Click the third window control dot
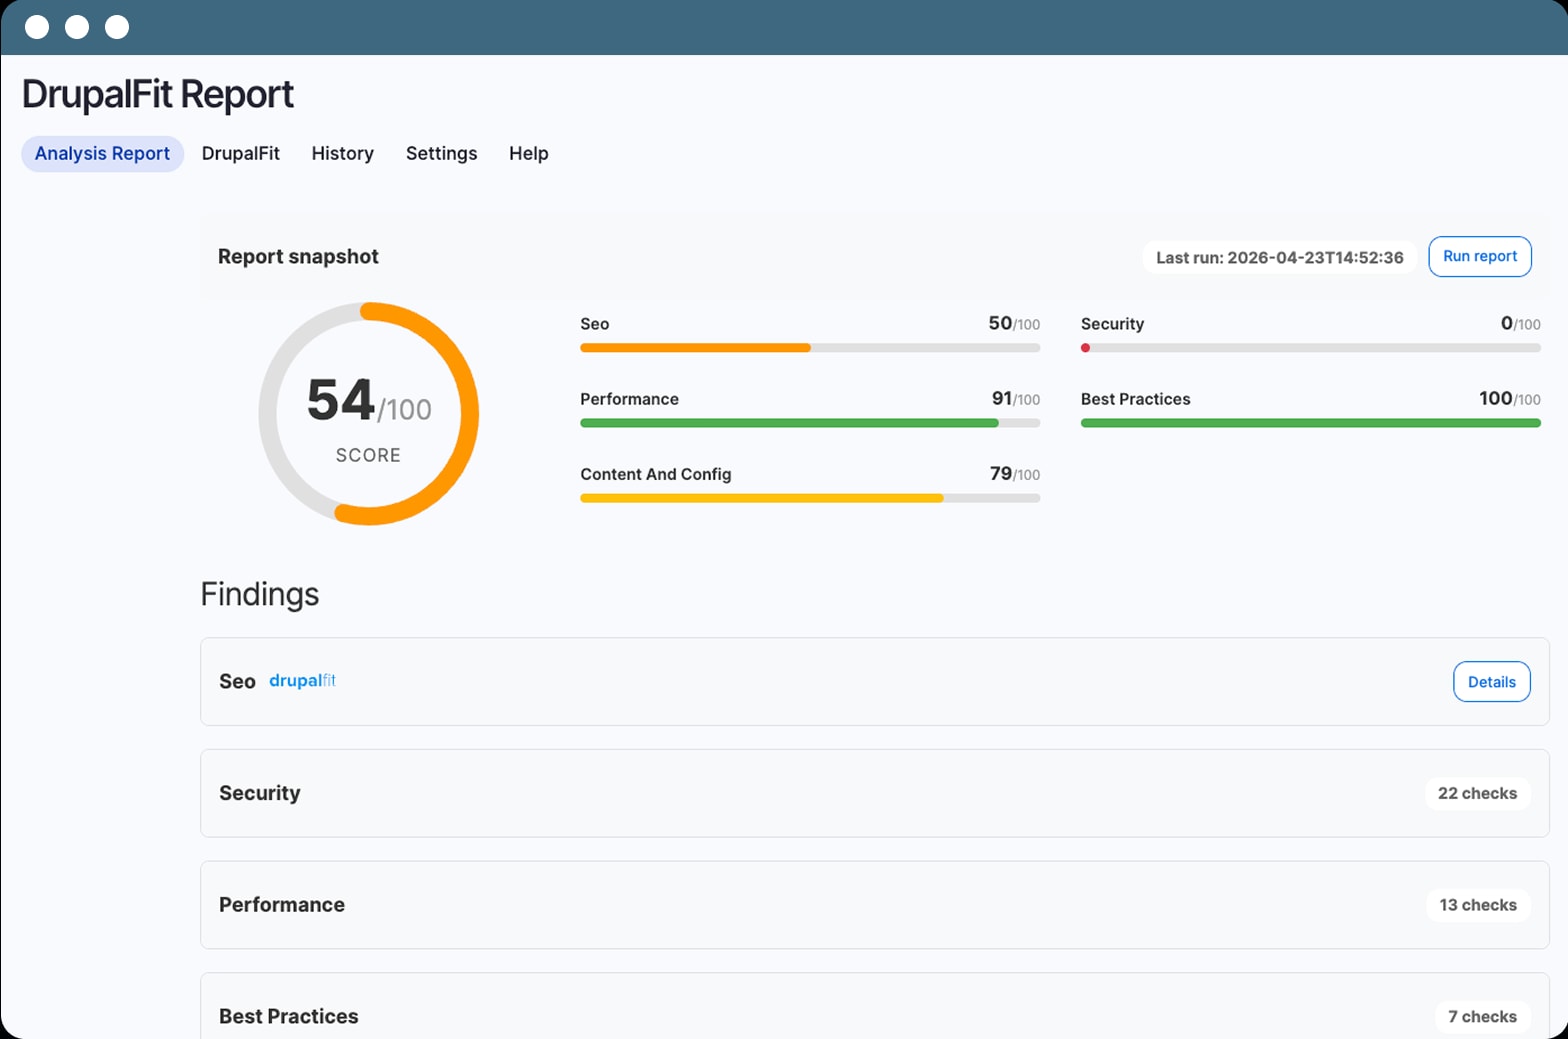Image resolution: width=1568 pixels, height=1039 pixels. point(117,27)
